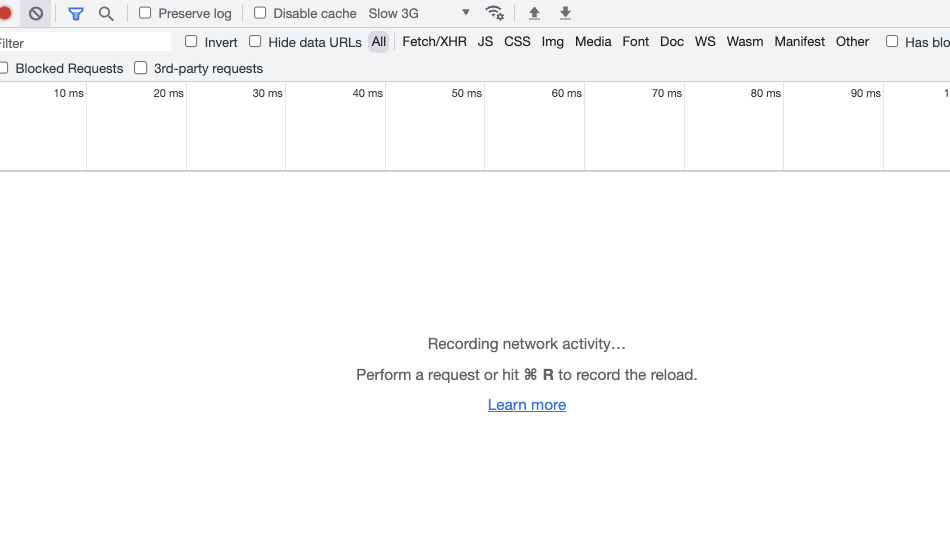The width and height of the screenshot is (950, 546).
Task: Check the Blocked Requests checkbox
Action: [x=3, y=68]
